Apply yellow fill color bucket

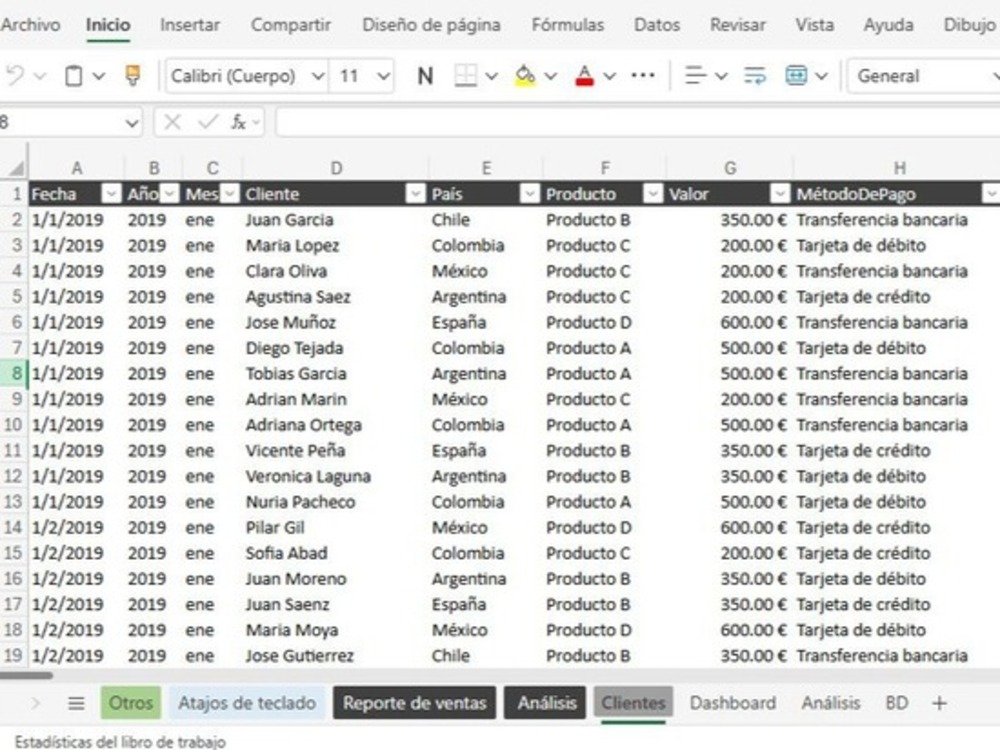[x=525, y=76]
